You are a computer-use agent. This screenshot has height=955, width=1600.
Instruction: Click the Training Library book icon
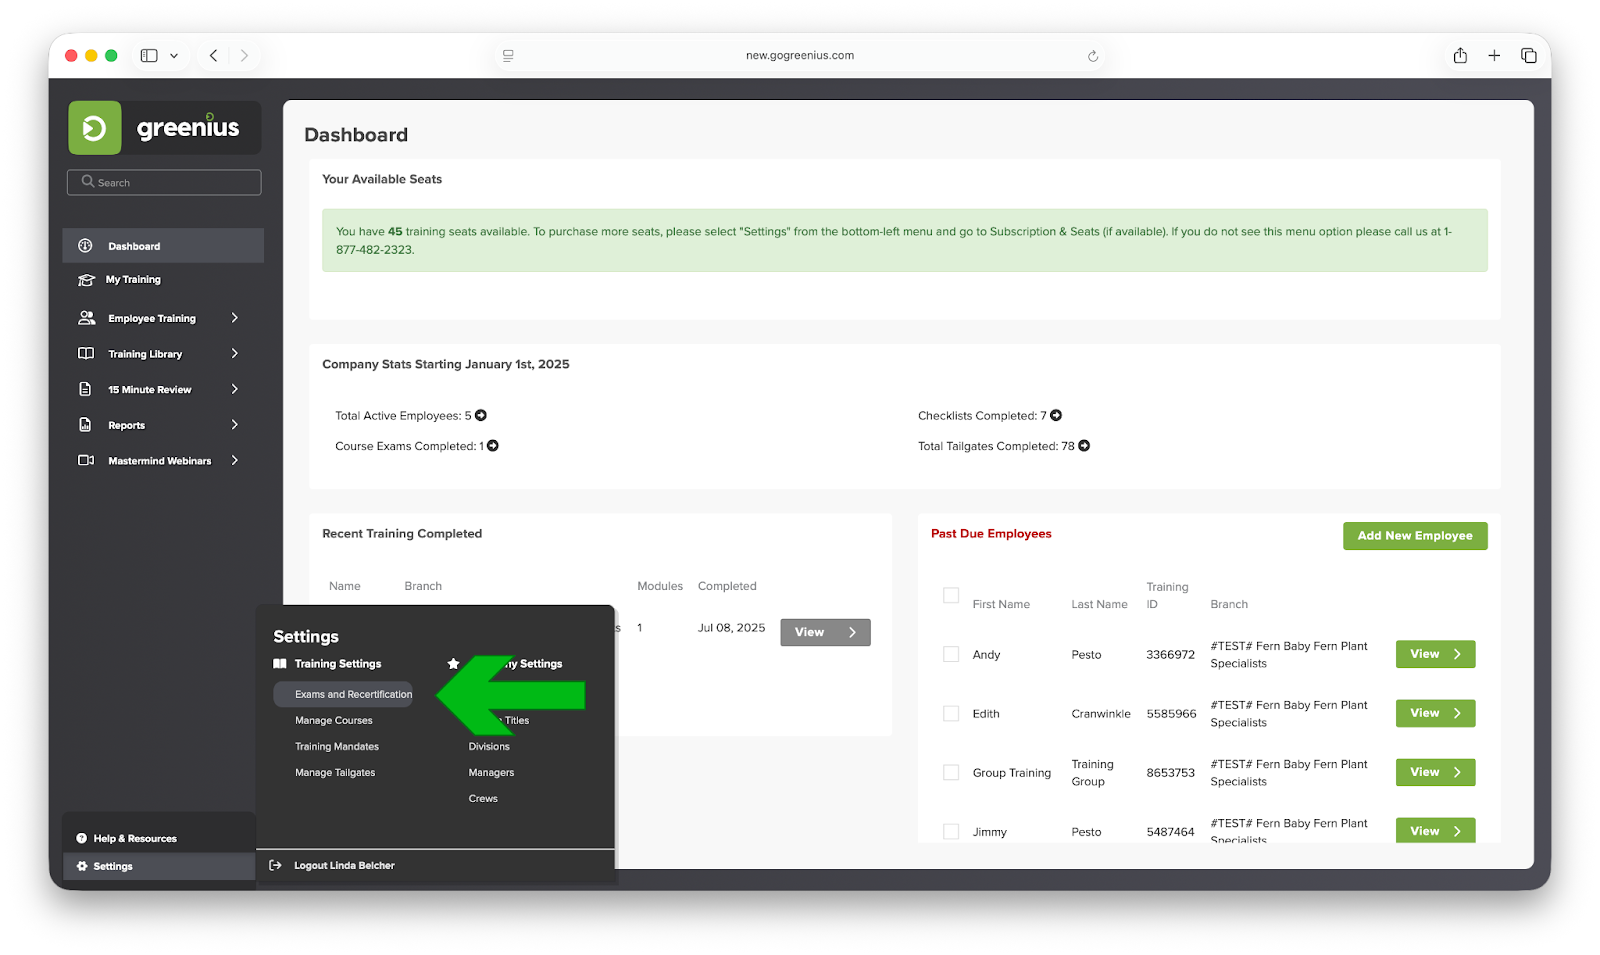pos(86,354)
